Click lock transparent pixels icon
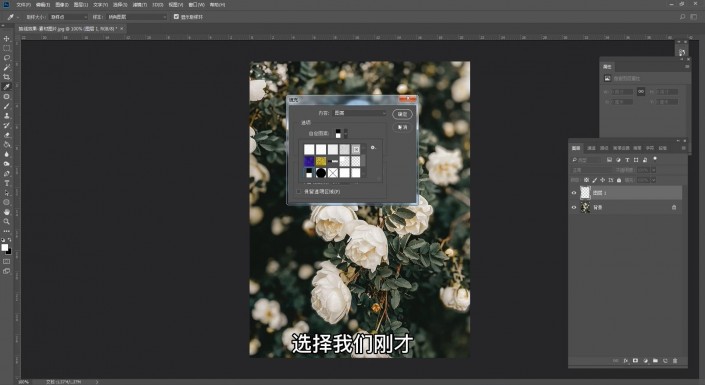 (586, 180)
